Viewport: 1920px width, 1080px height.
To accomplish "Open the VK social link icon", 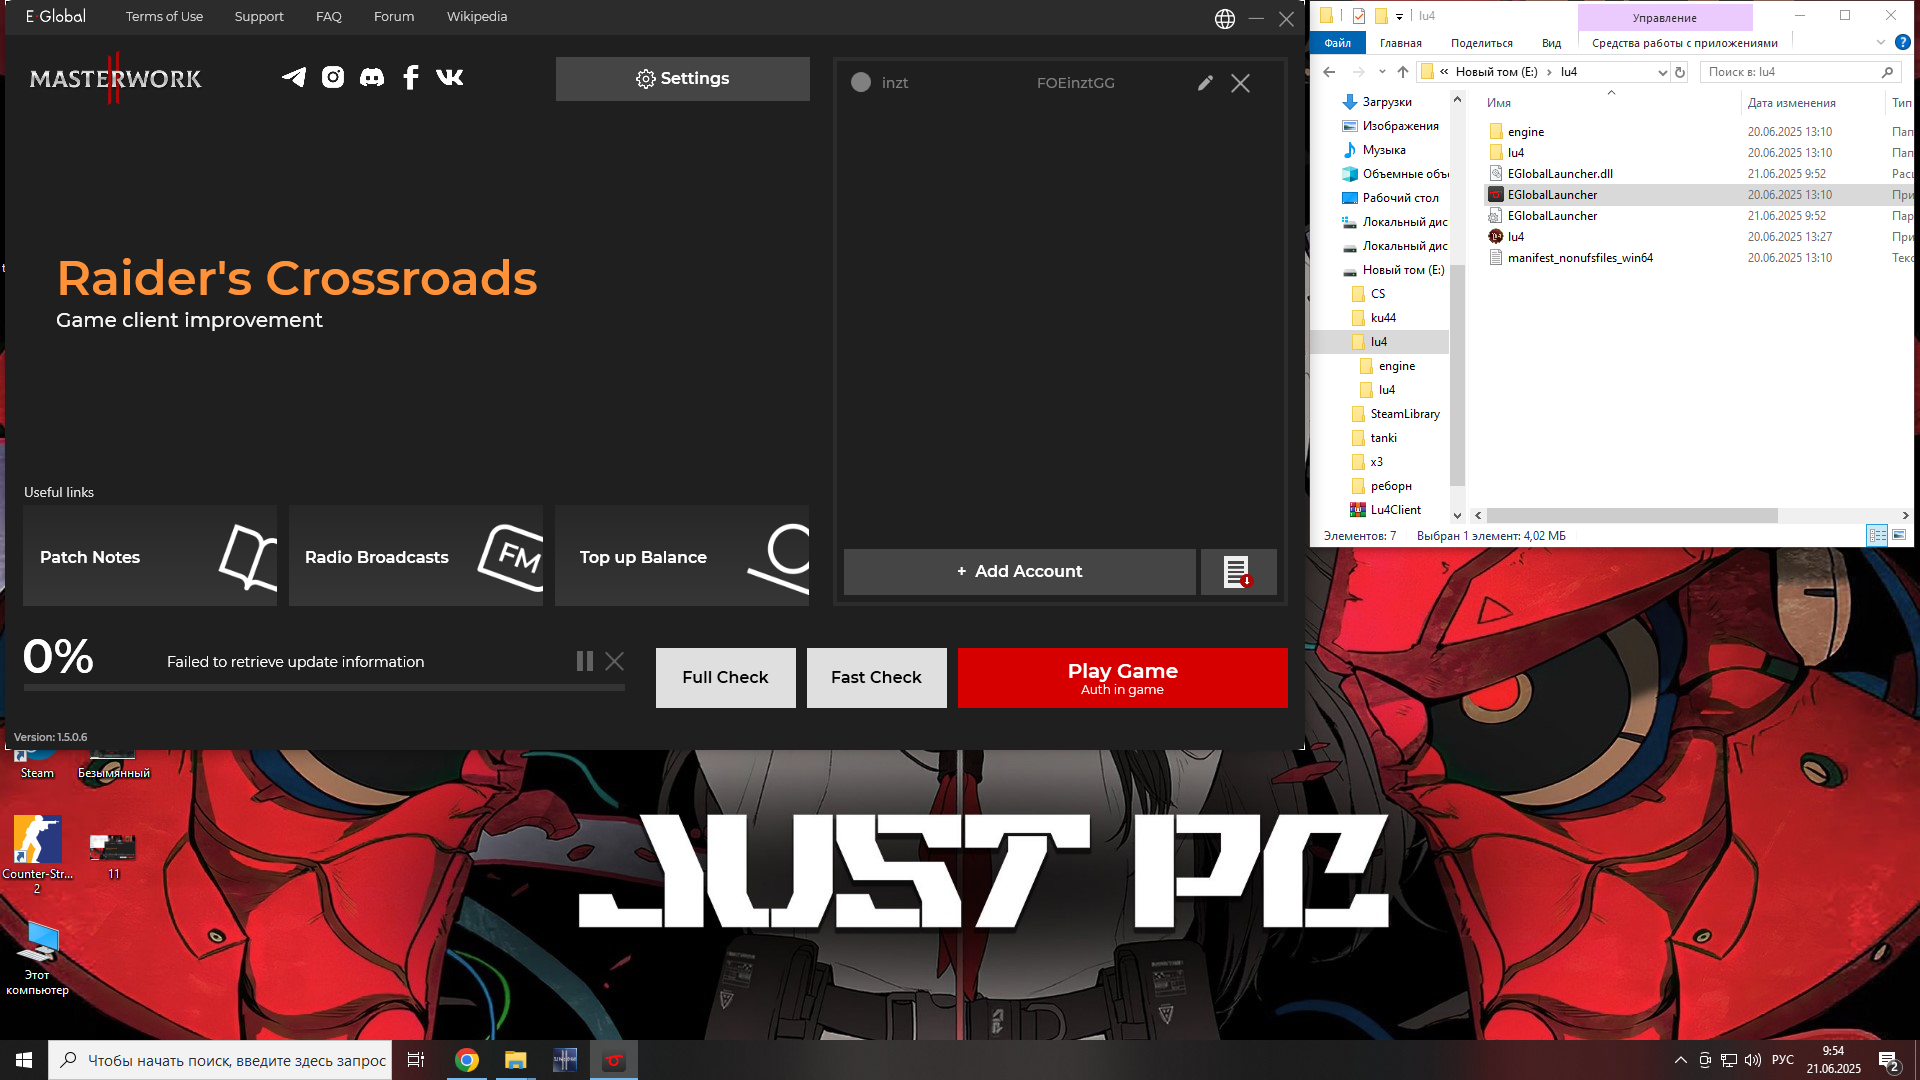I will click(450, 77).
